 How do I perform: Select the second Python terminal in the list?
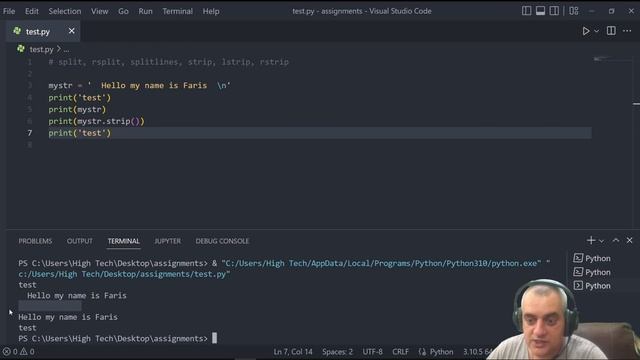point(592,272)
